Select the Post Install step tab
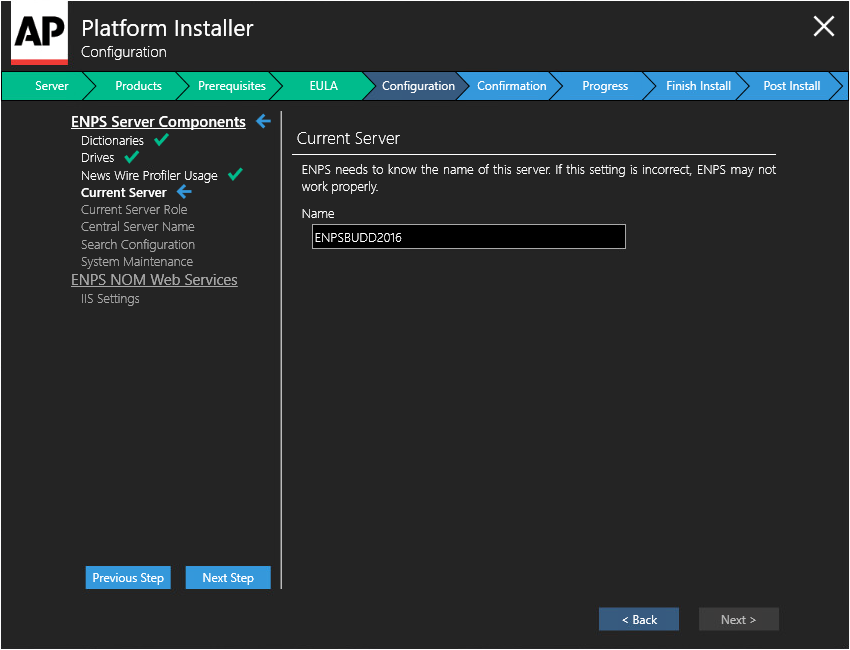 click(x=791, y=86)
